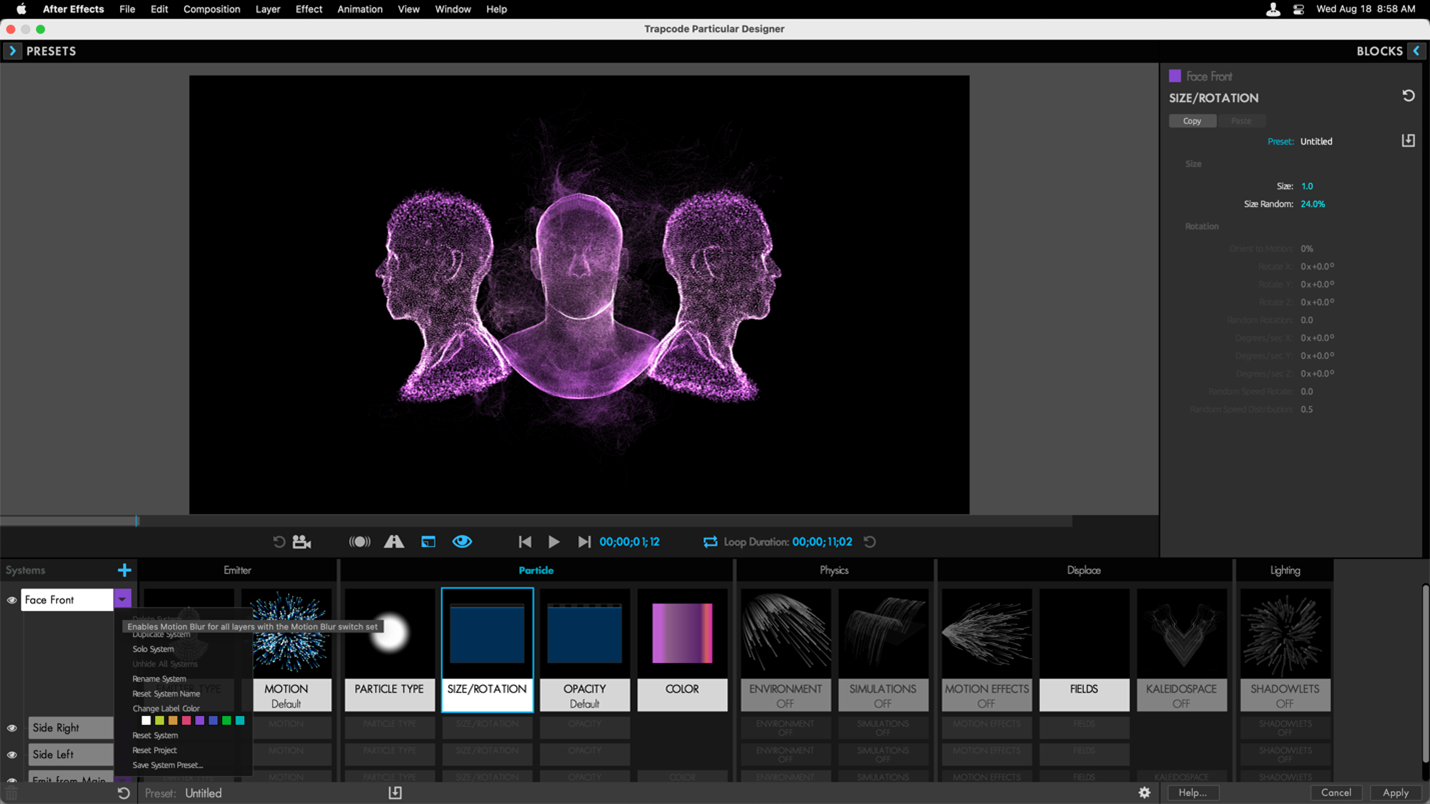Open Control Center in menu bar
This screenshot has width=1430, height=804.
pyautogui.click(x=1298, y=9)
